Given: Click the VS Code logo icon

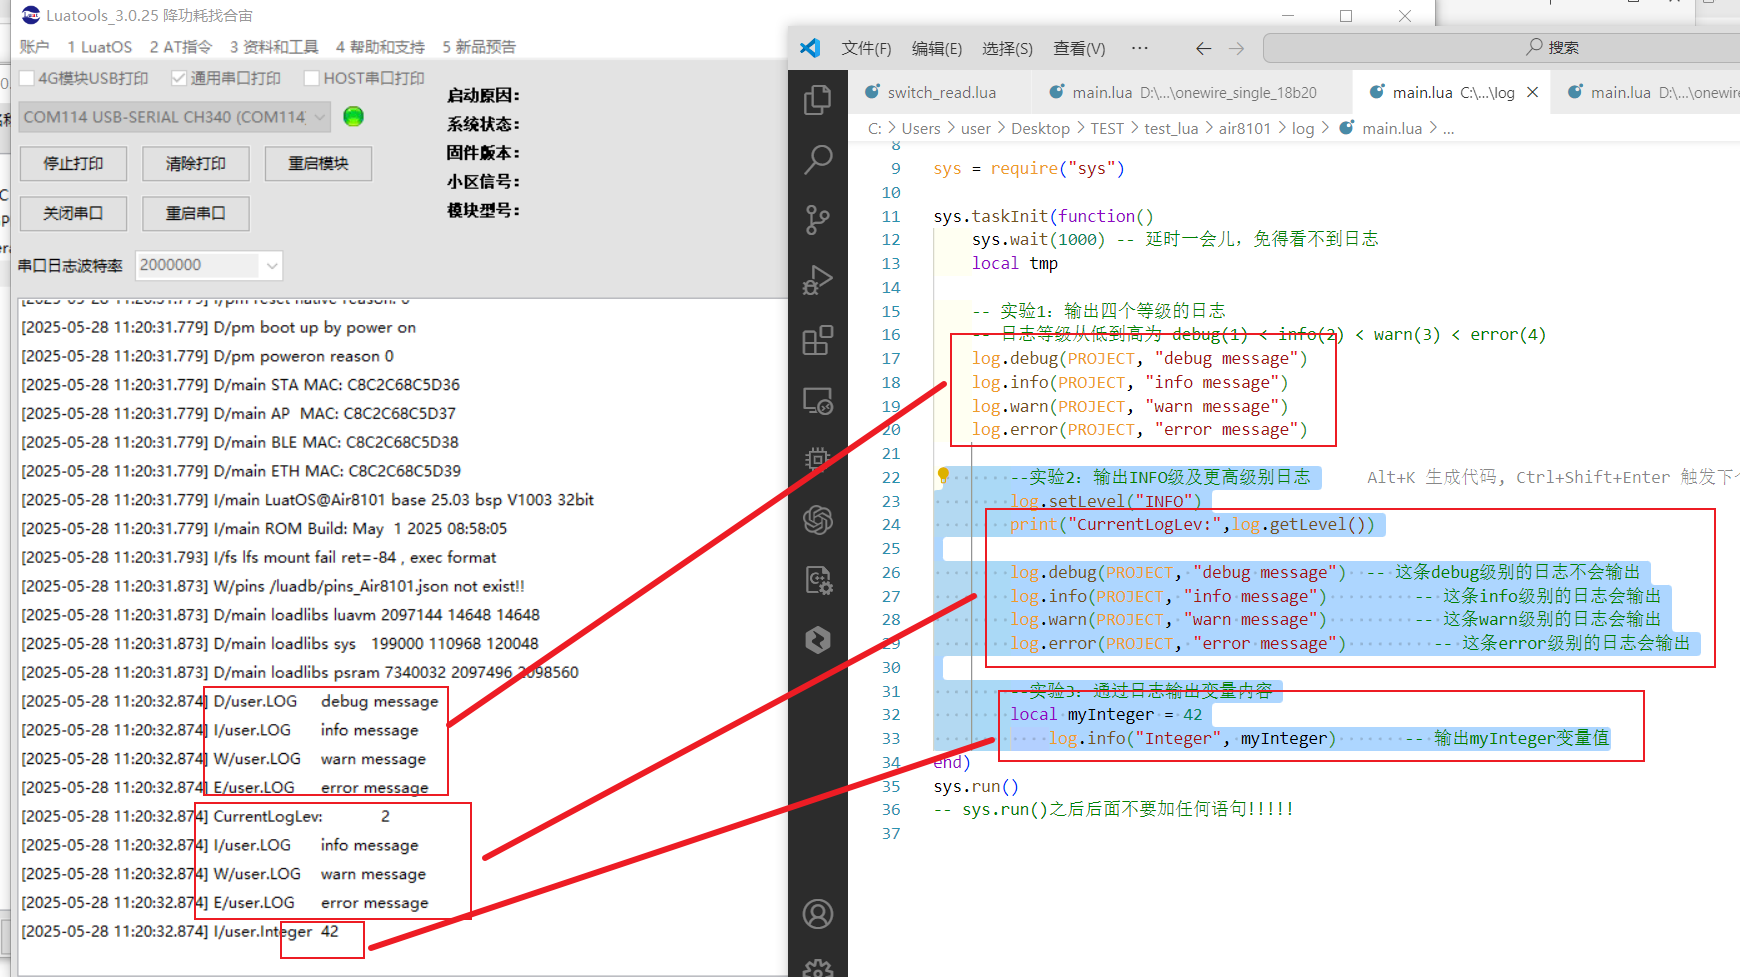Looking at the screenshot, I should [810, 47].
